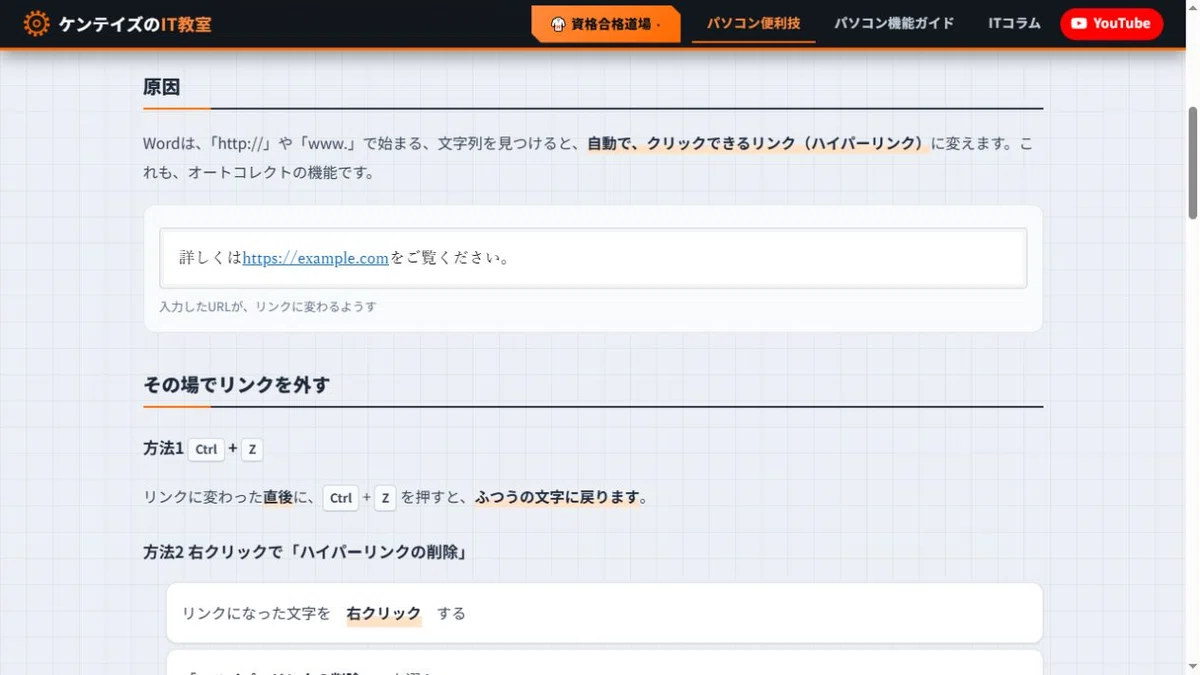Click the orange gear logo icon
This screenshot has width=1200, height=675.
click(36, 24)
